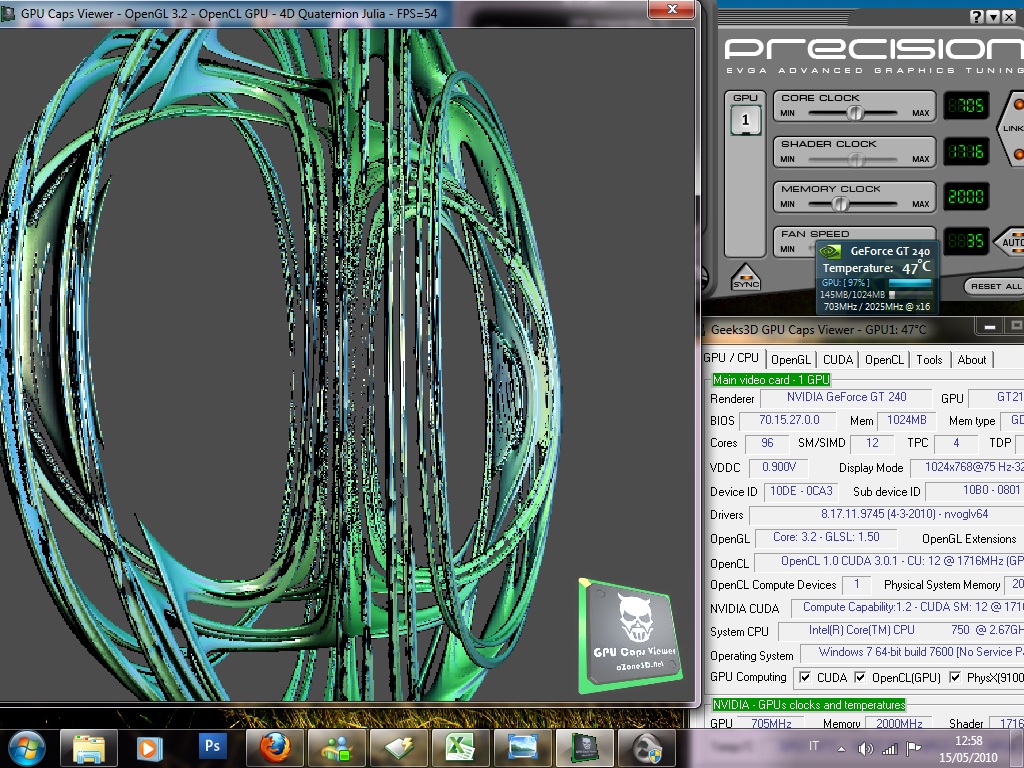Screen dimensions: 1024x768
Task: Select GPU 1 chip button in Precision
Action: click(x=746, y=120)
